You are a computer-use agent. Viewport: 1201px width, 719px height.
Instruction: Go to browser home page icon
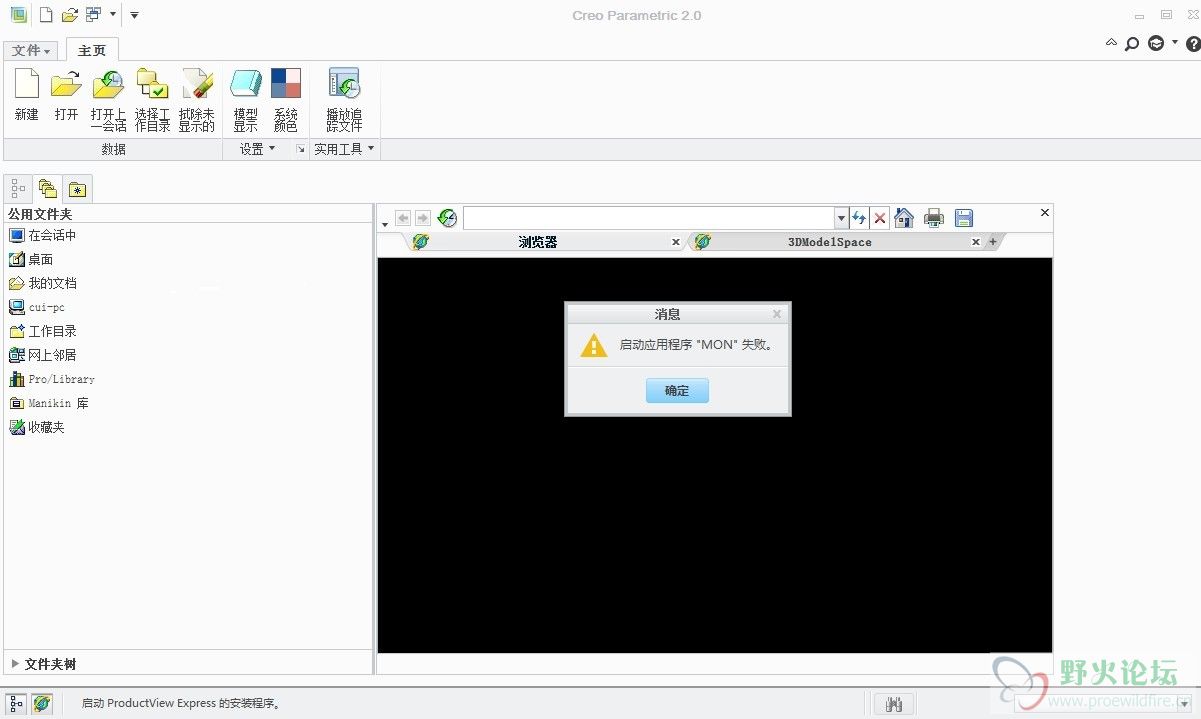(904, 218)
